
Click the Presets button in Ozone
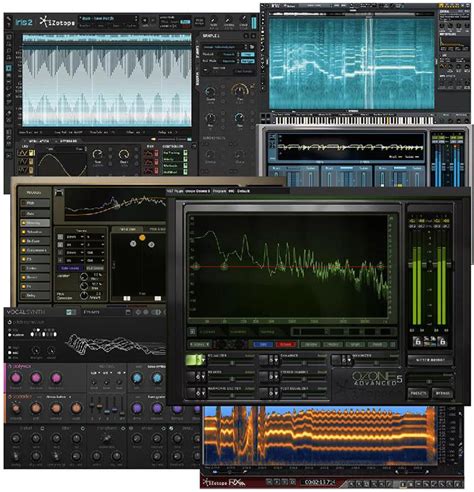418,393
